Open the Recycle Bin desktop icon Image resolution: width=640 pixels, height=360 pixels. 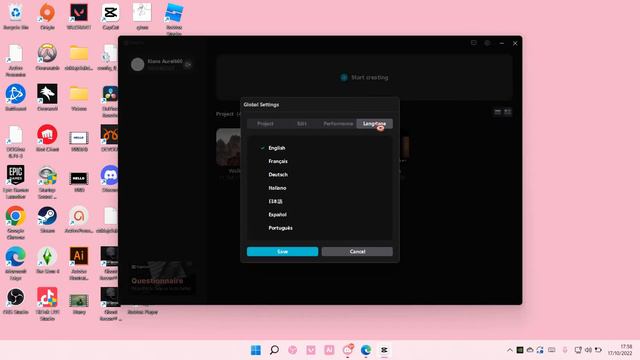(16, 16)
